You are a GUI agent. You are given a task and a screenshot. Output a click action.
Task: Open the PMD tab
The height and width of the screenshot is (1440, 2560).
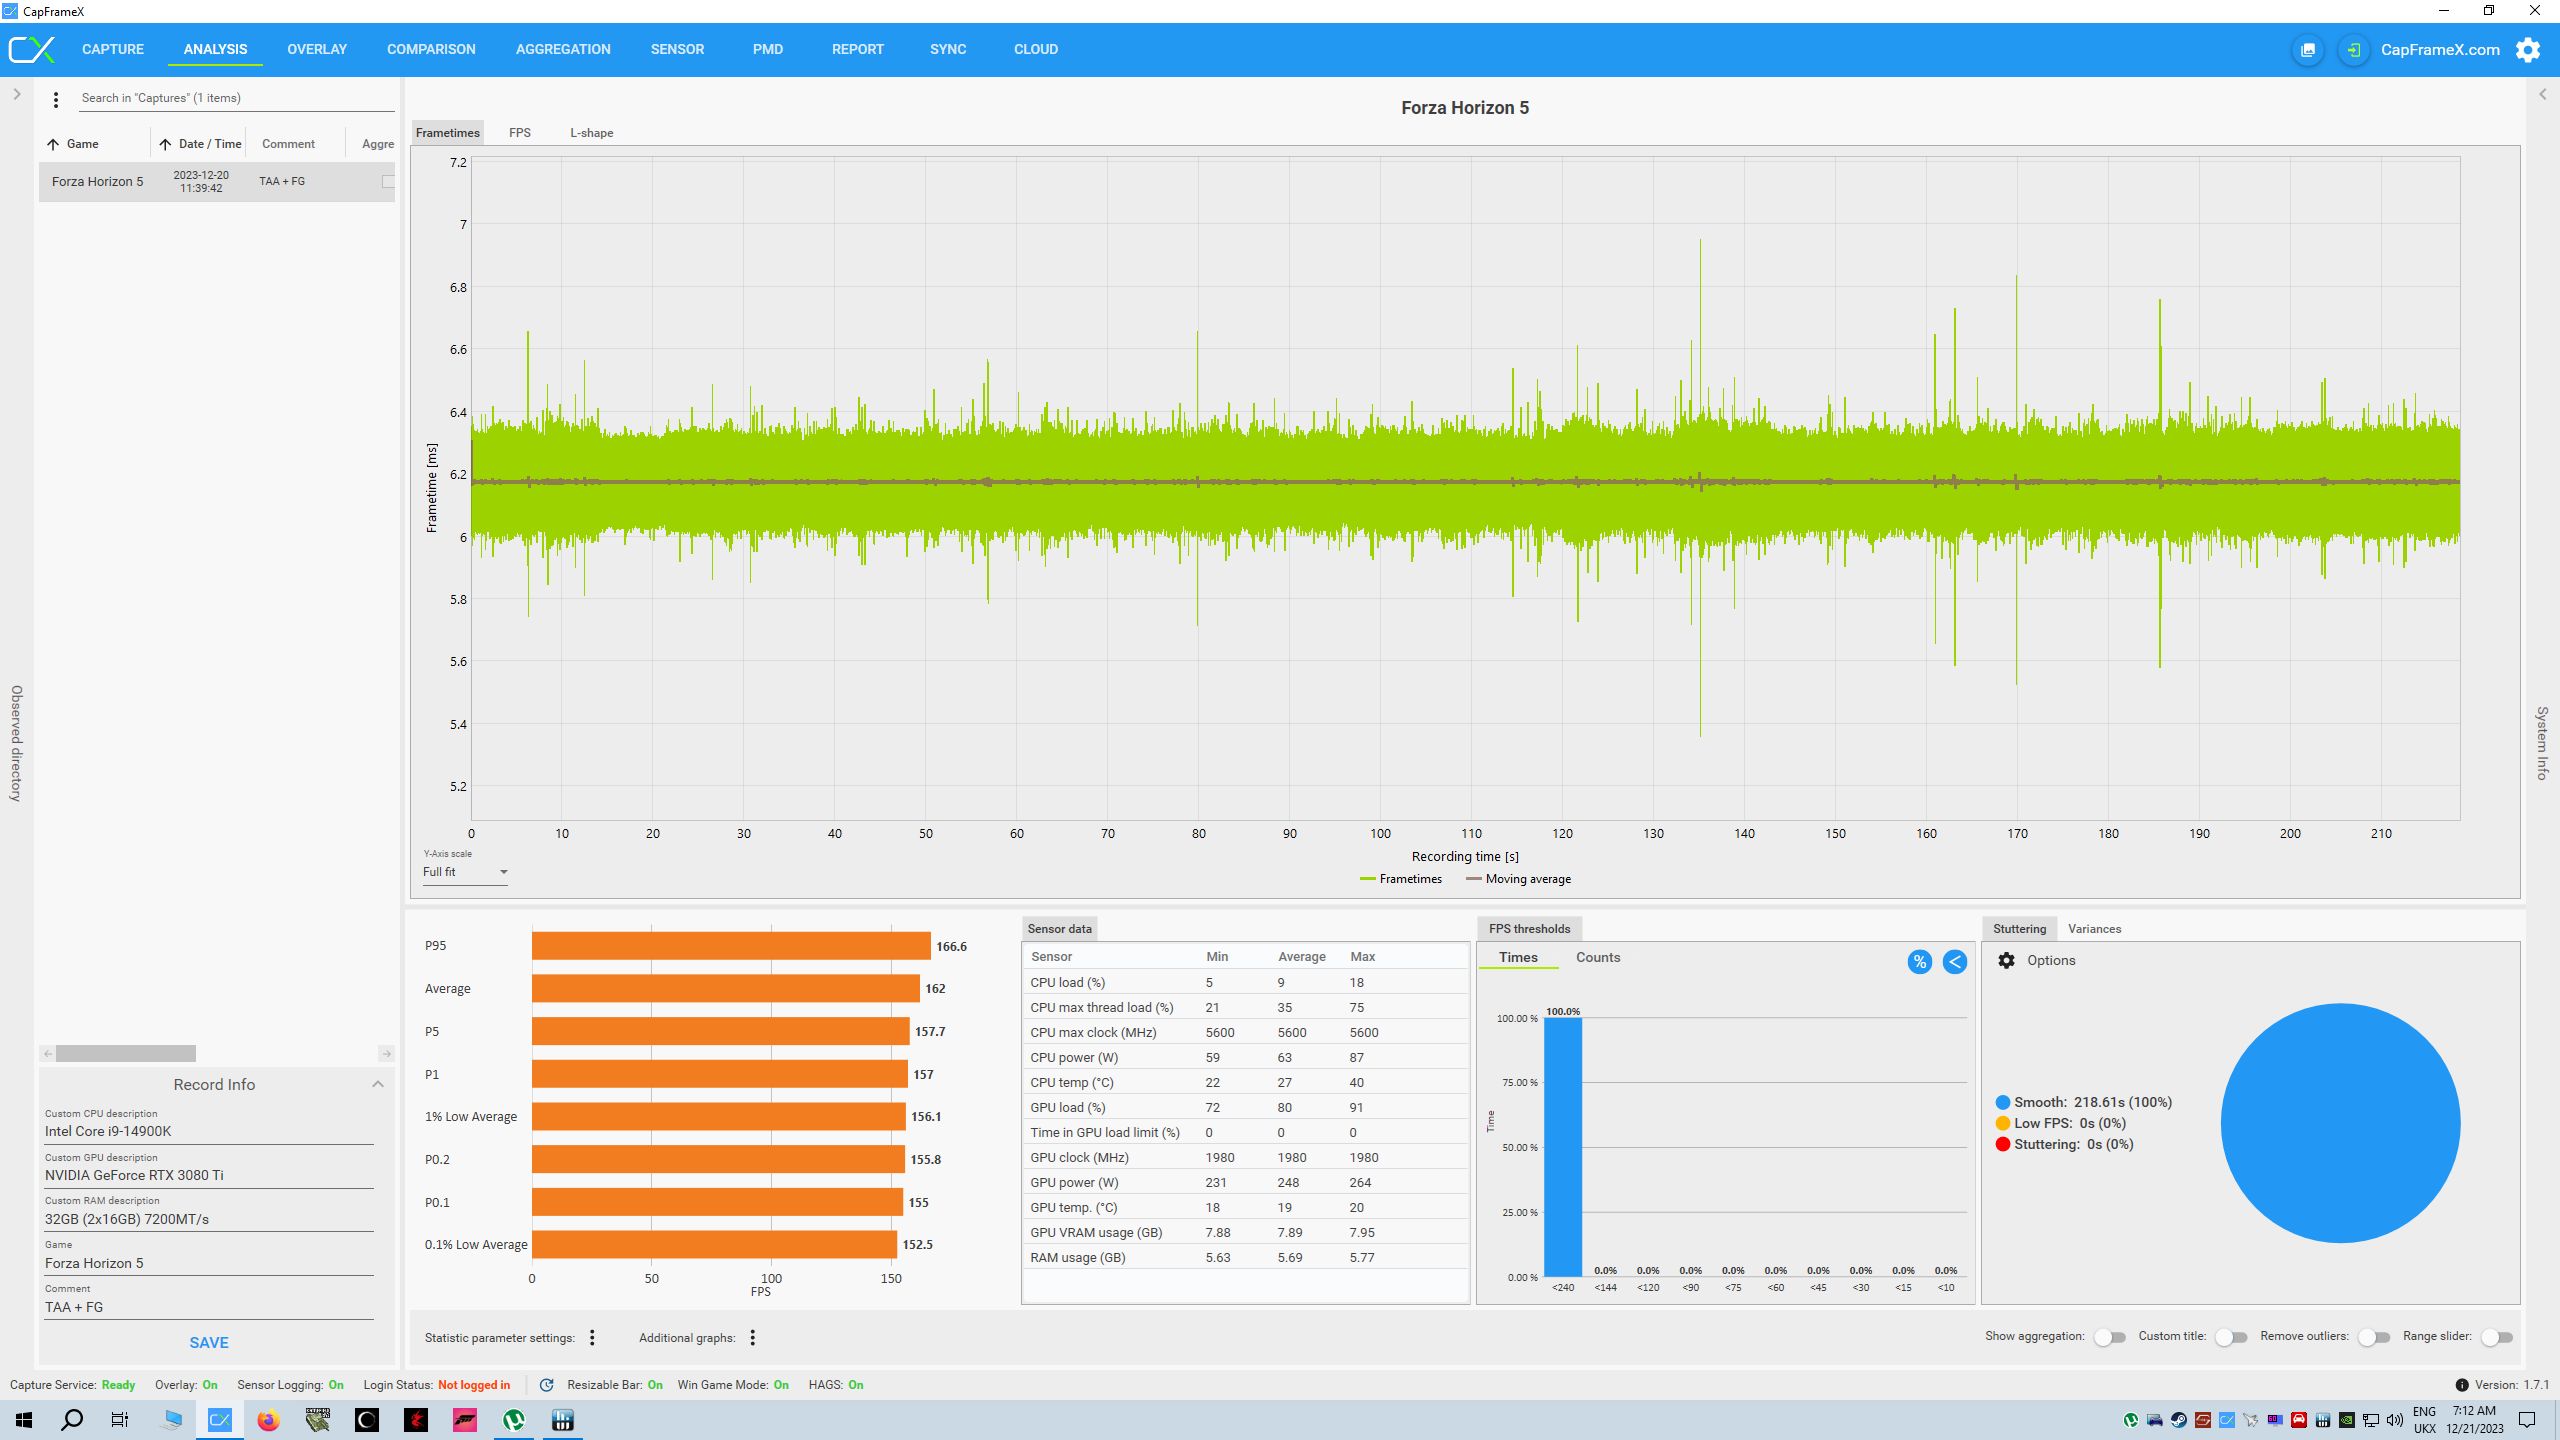768,49
